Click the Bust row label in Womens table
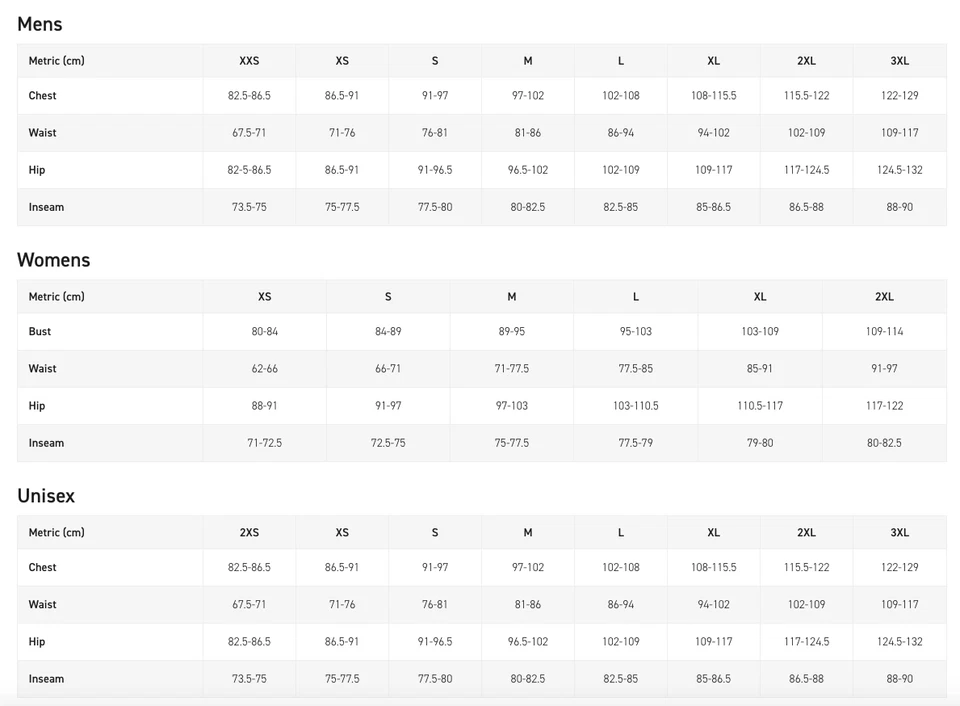Image resolution: width=960 pixels, height=706 pixels. point(40,332)
